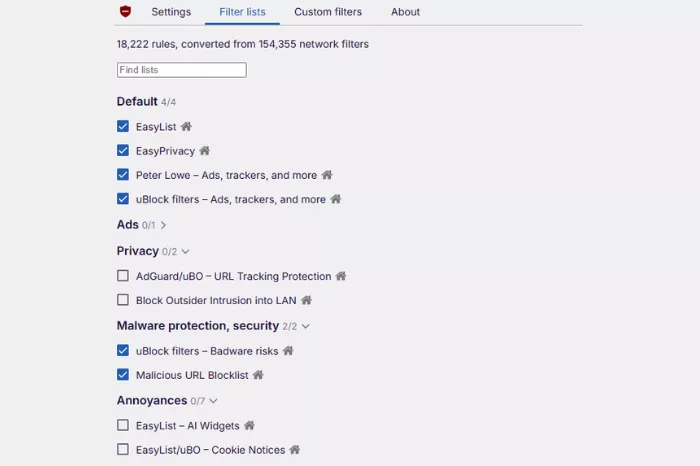Disable the EasyPrivacy filter list checkbox
700x466 pixels.
point(123,150)
